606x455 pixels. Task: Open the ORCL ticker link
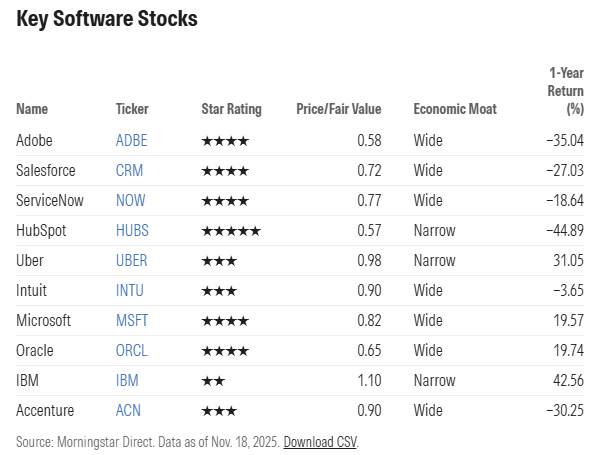click(132, 351)
